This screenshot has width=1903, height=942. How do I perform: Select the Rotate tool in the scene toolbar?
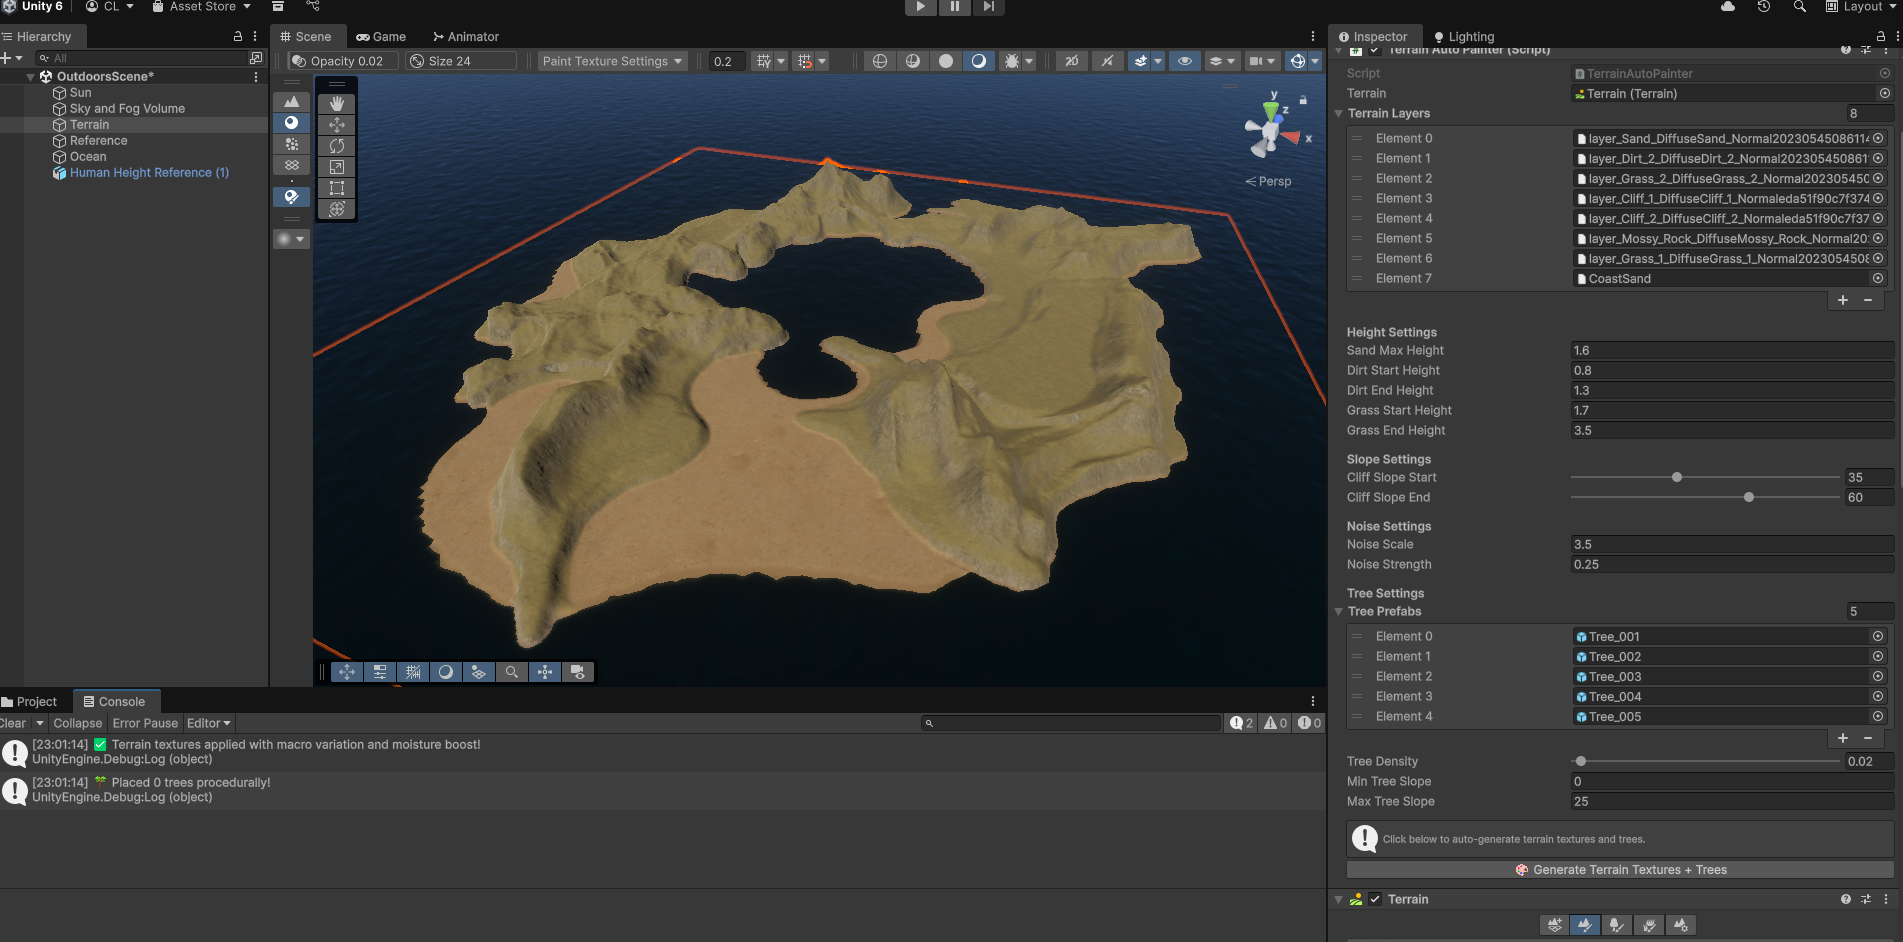click(337, 146)
